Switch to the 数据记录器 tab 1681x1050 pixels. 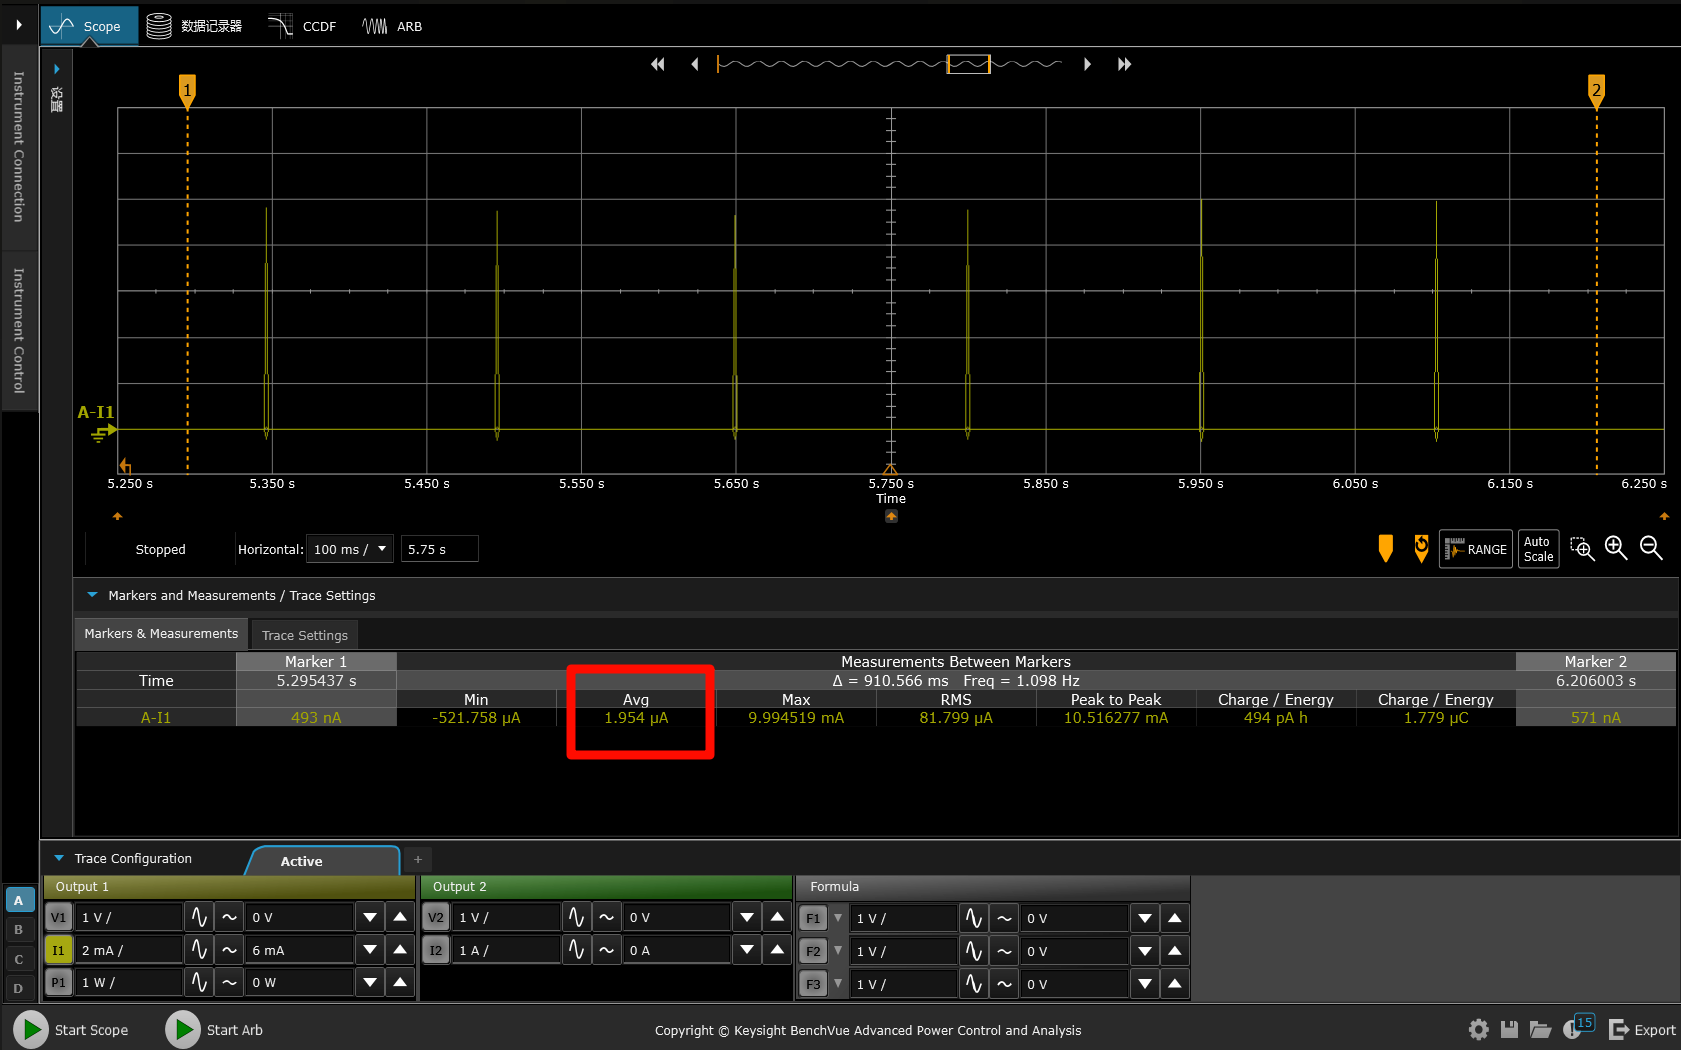[195, 26]
